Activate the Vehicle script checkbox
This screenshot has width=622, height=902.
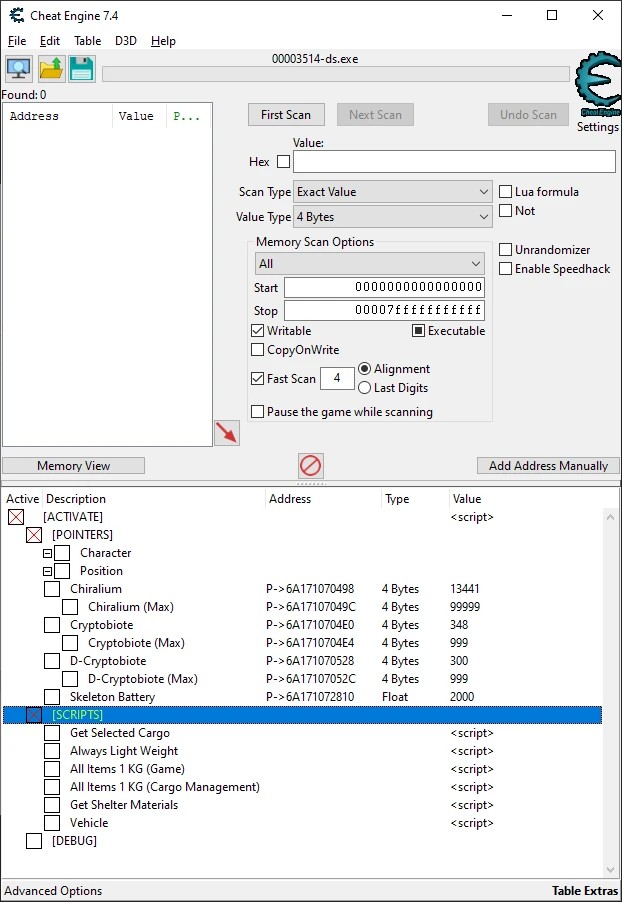click(x=52, y=823)
